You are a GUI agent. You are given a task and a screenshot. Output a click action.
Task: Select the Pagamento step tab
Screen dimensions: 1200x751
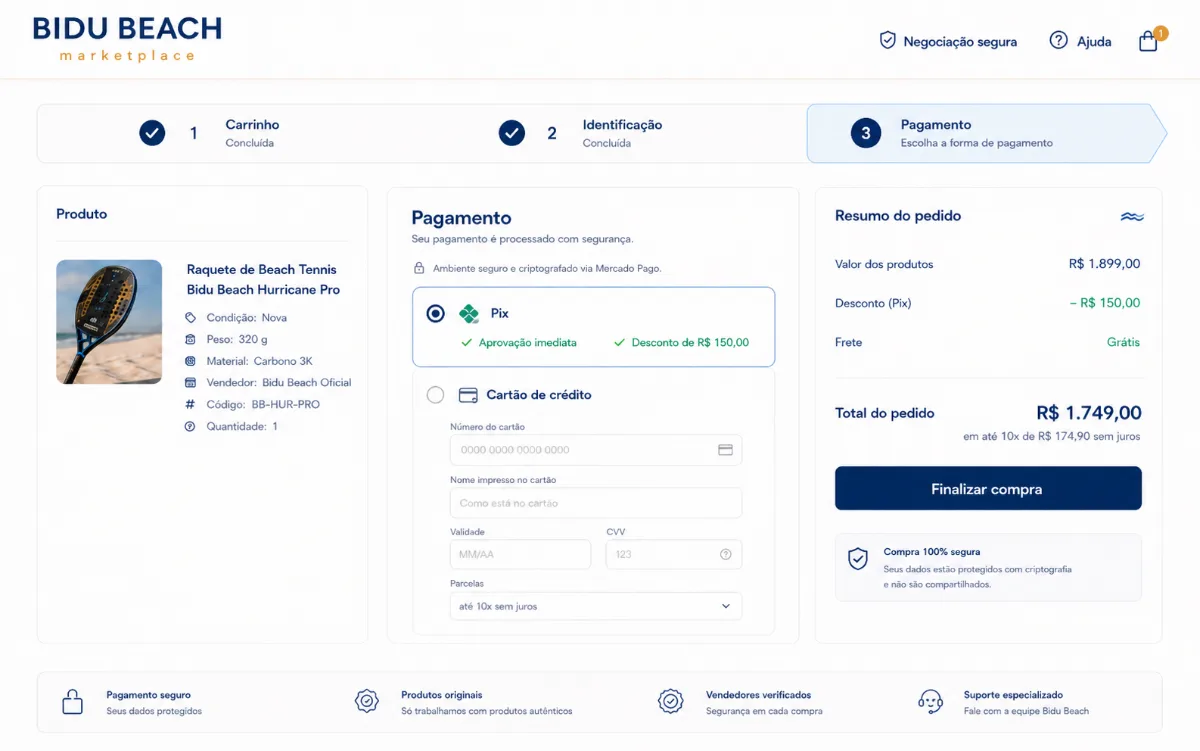tap(986, 133)
